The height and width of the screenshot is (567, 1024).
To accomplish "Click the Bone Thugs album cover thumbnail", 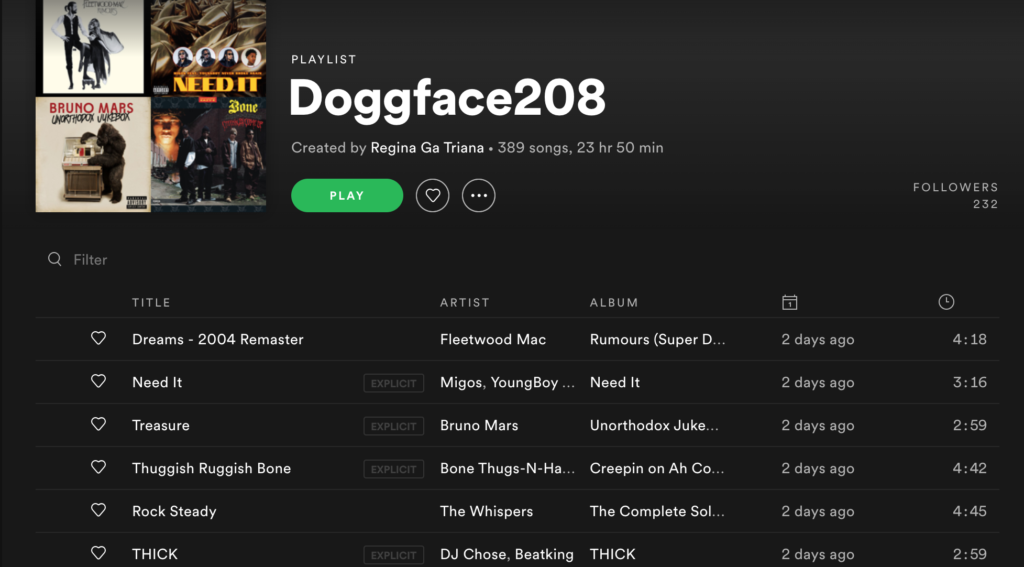I will point(208,154).
